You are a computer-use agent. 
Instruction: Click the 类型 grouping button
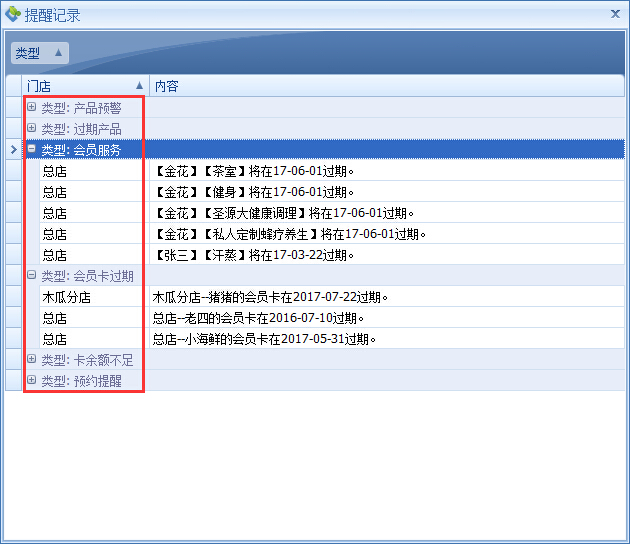click(x=39, y=53)
